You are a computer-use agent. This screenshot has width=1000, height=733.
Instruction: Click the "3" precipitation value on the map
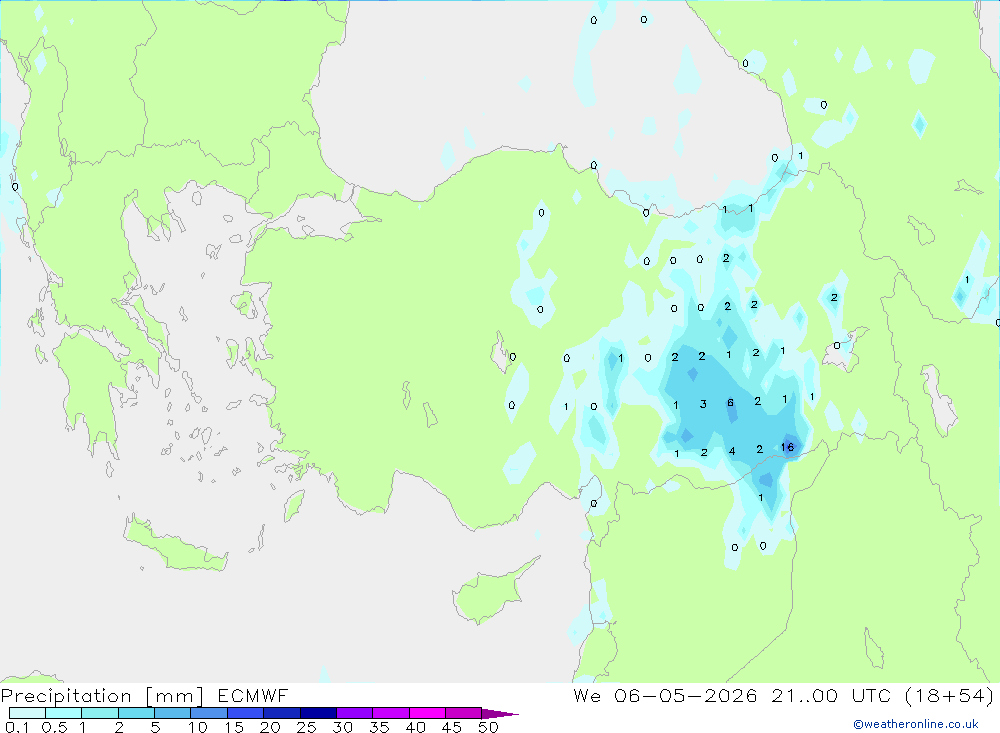[703, 404]
